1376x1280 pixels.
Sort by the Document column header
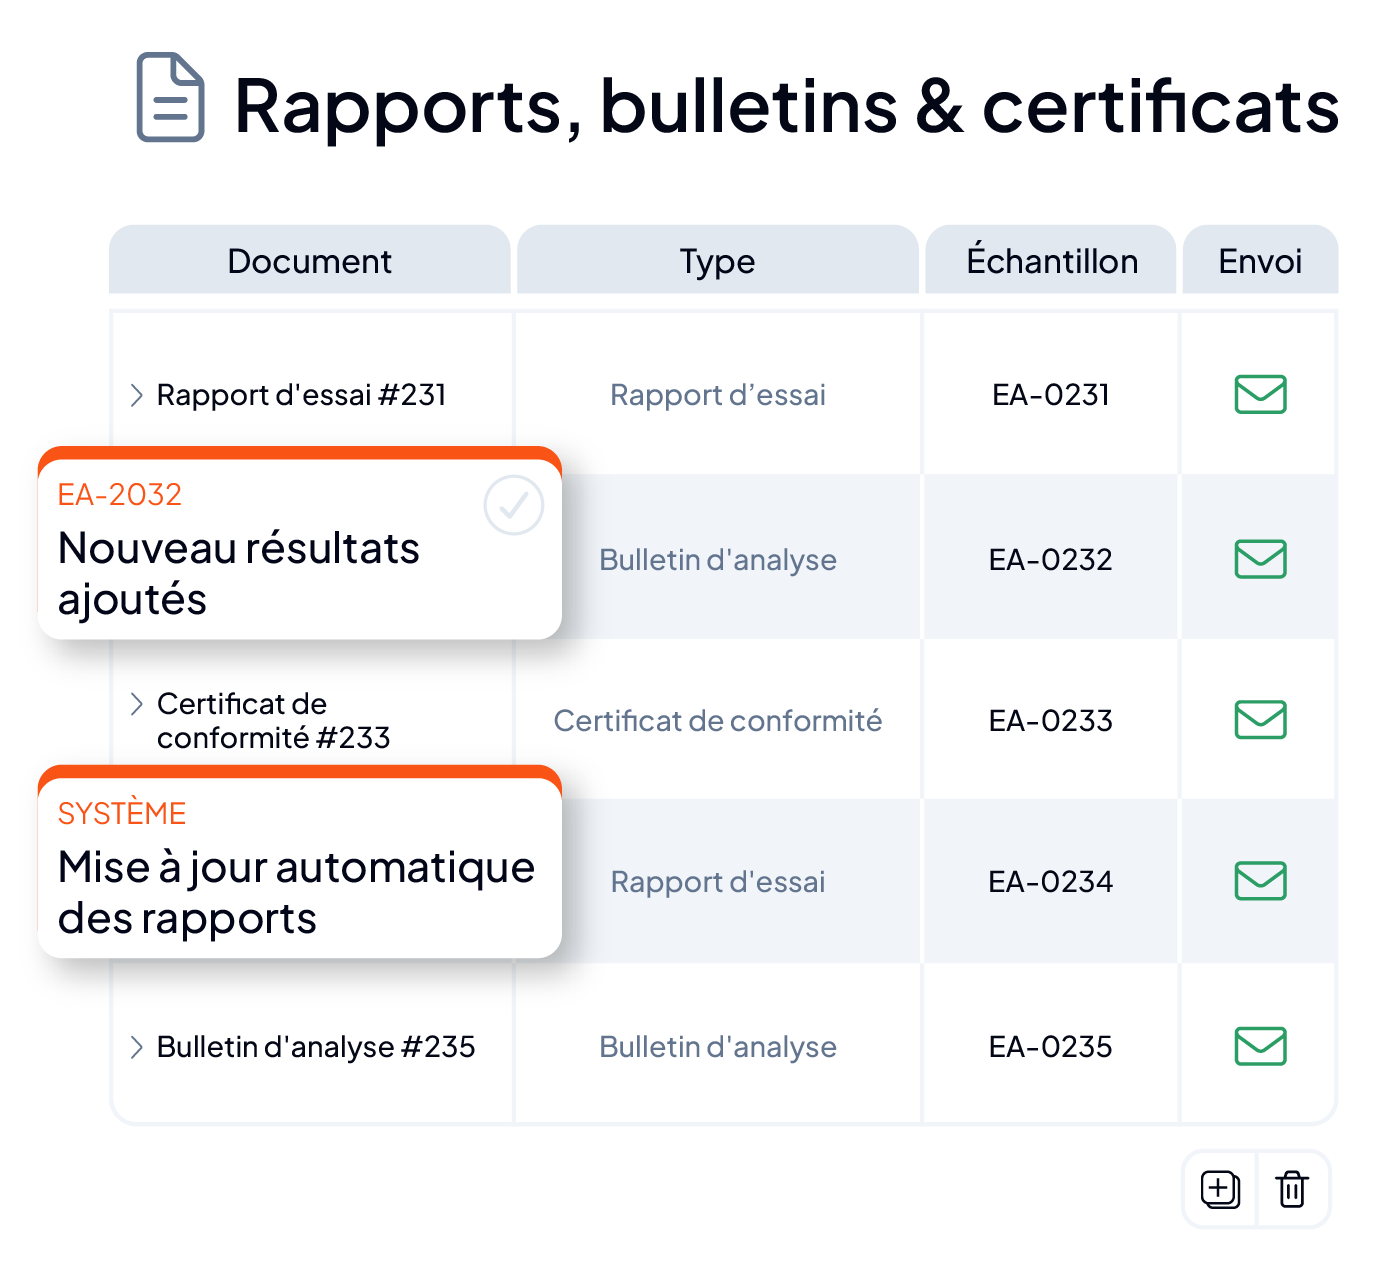tap(310, 260)
